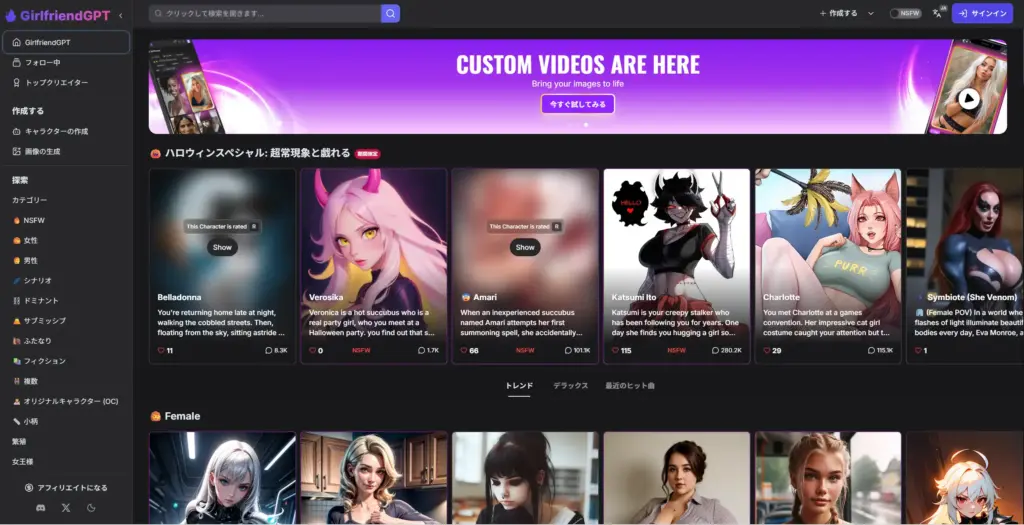Screen dimensions: 1024x525
Task: Click the magnifier search button
Action: tap(389, 13)
